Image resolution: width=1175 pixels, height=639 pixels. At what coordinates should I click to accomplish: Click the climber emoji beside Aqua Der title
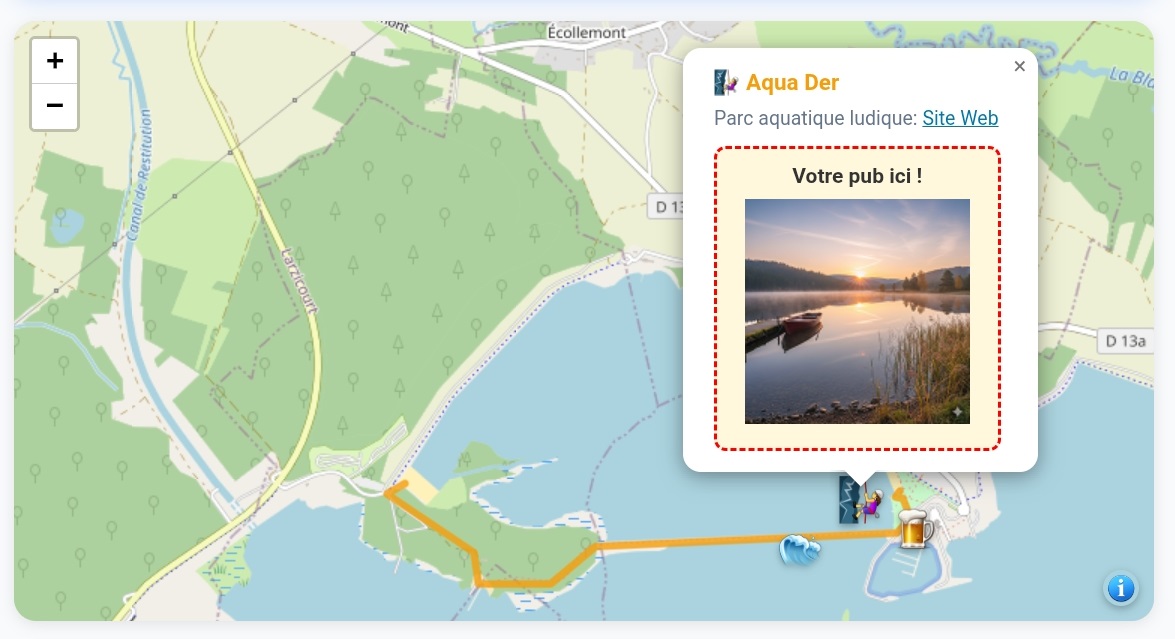click(726, 82)
